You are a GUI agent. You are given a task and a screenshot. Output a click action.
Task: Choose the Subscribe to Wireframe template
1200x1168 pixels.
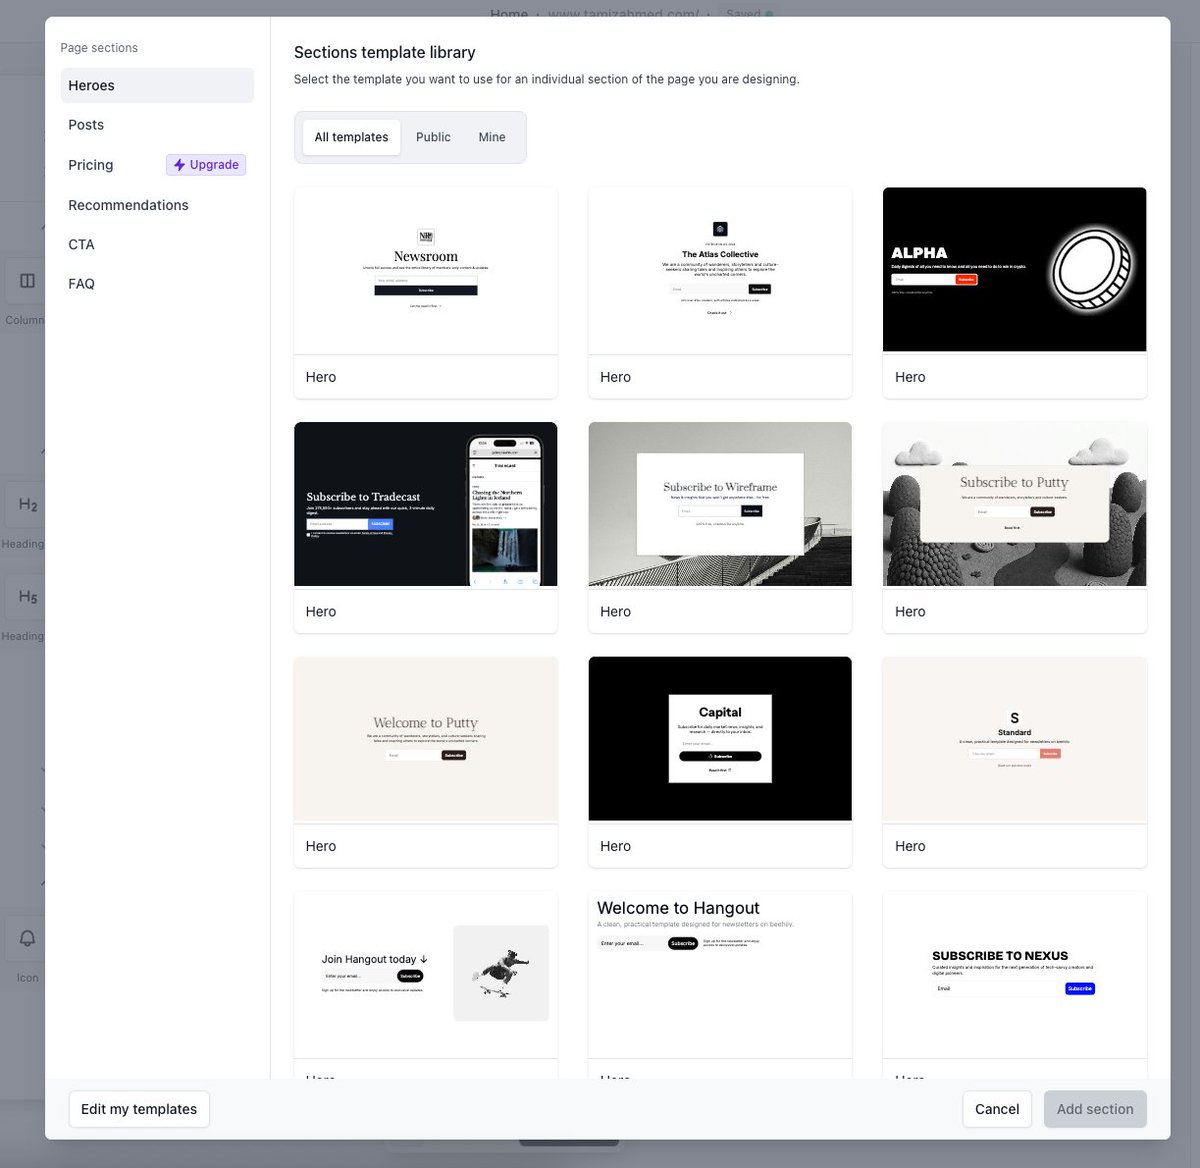[x=720, y=527]
